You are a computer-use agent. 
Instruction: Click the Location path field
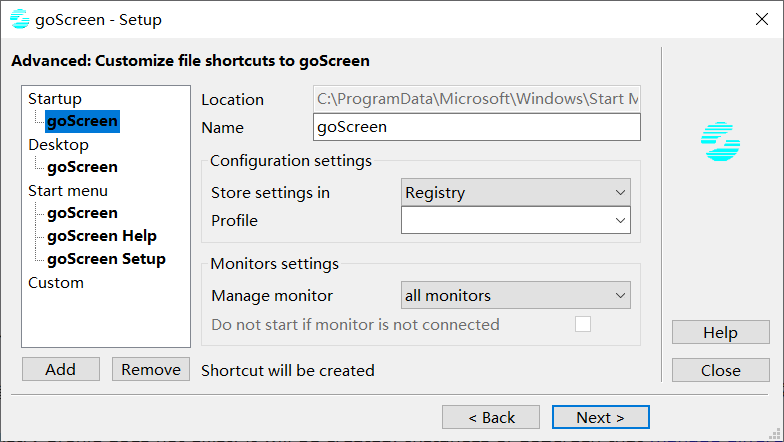click(x=476, y=99)
